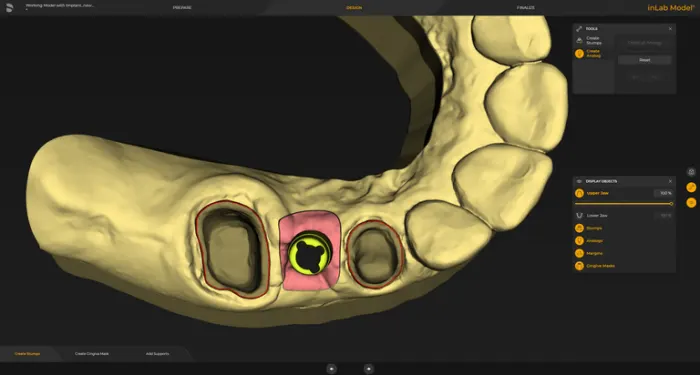Click the Create Analog label in Tools
The height and width of the screenshot is (375, 700).
pos(593,54)
